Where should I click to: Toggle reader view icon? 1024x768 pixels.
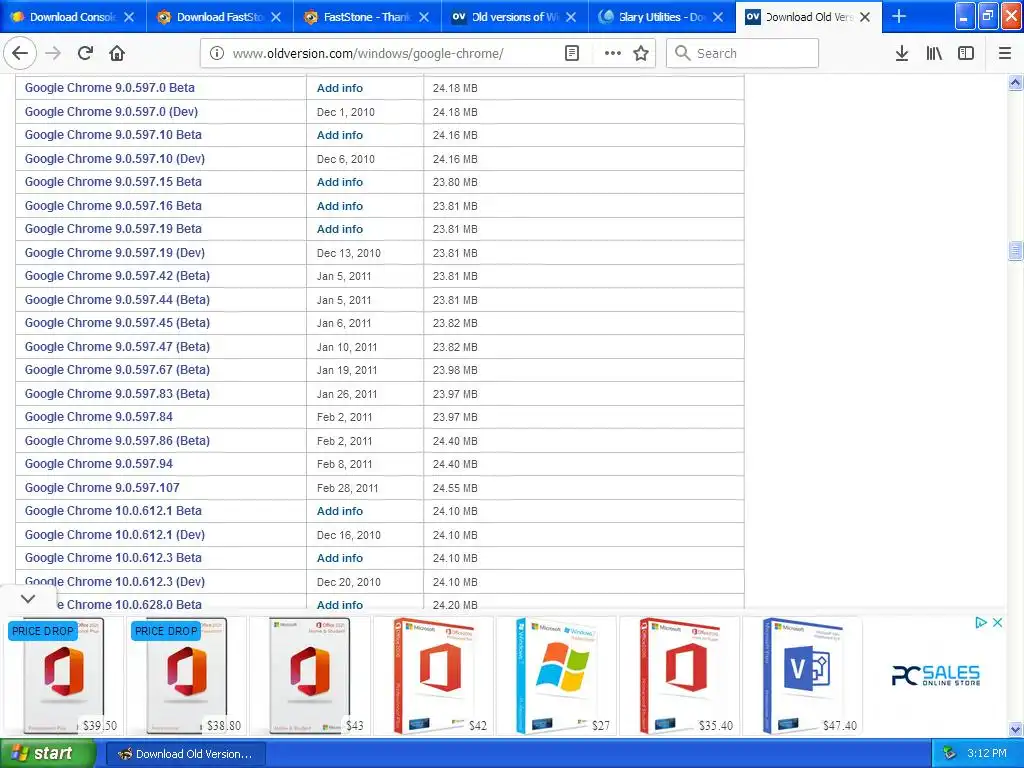[571, 54]
